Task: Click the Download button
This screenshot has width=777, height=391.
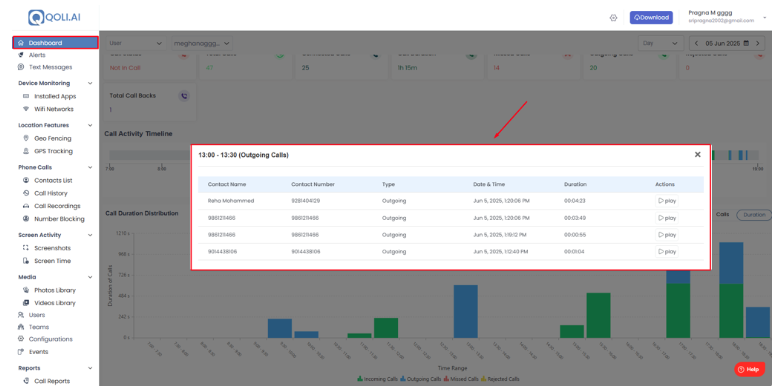Action: [651, 17]
